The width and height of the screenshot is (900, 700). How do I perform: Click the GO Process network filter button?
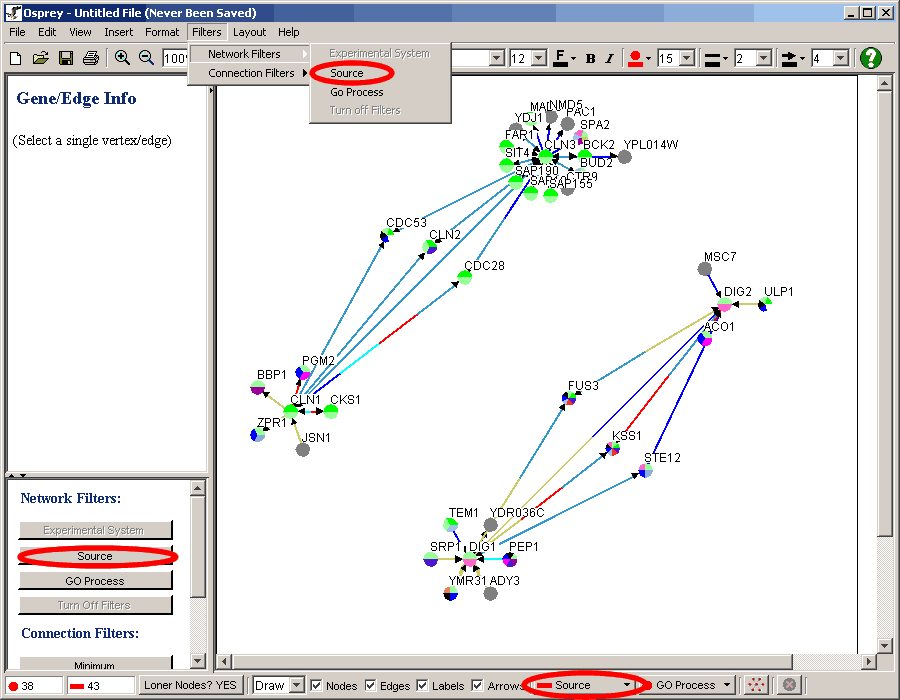[x=95, y=581]
